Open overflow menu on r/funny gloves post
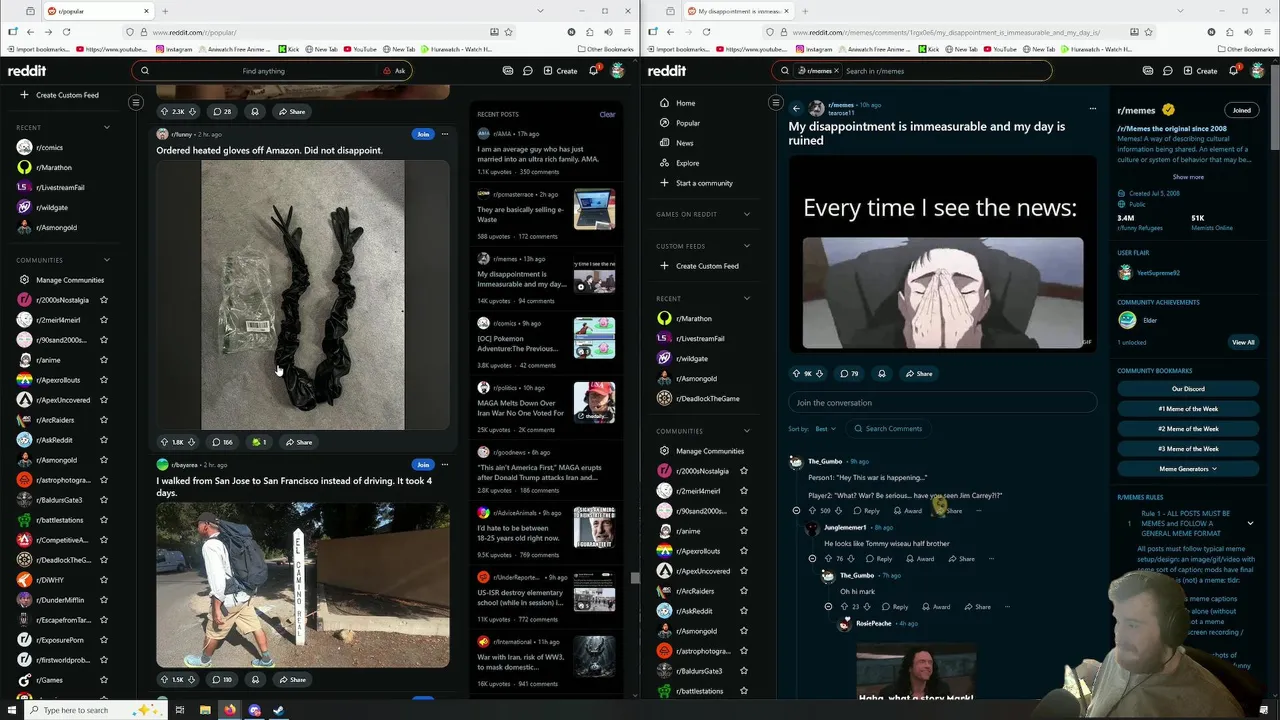Image resolution: width=1280 pixels, height=720 pixels. [445, 134]
